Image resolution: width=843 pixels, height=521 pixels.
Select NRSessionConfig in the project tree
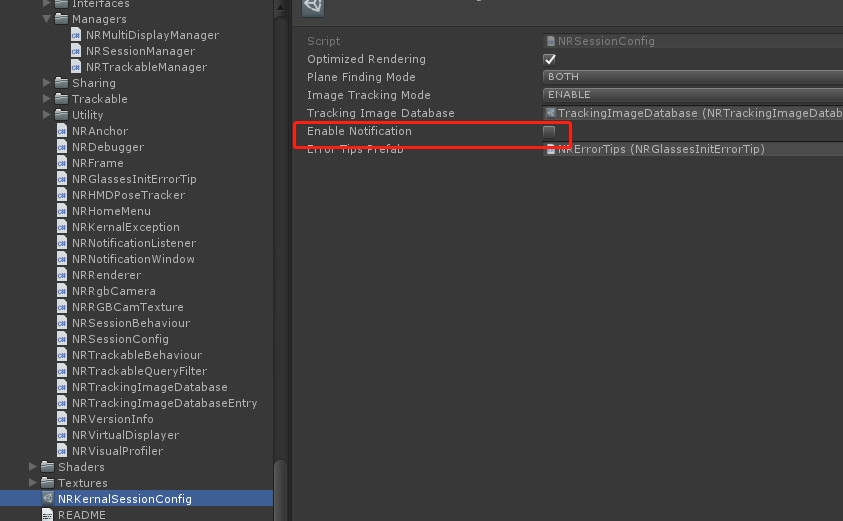point(120,339)
